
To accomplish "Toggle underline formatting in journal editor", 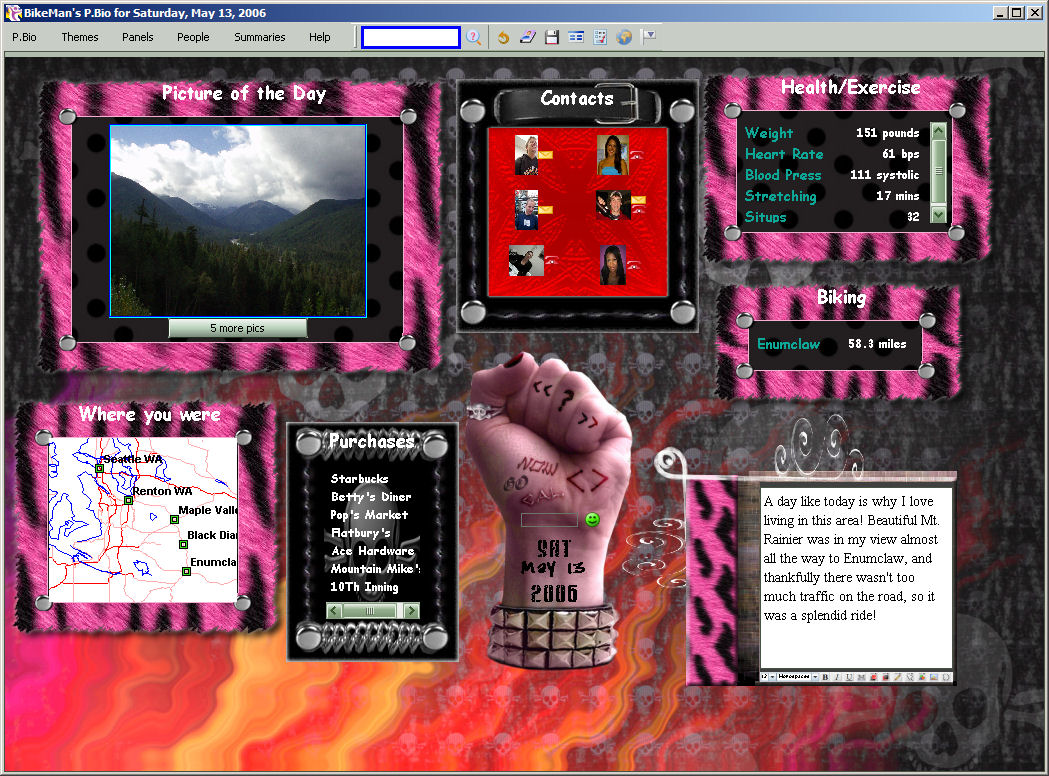I will click(x=848, y=677).
